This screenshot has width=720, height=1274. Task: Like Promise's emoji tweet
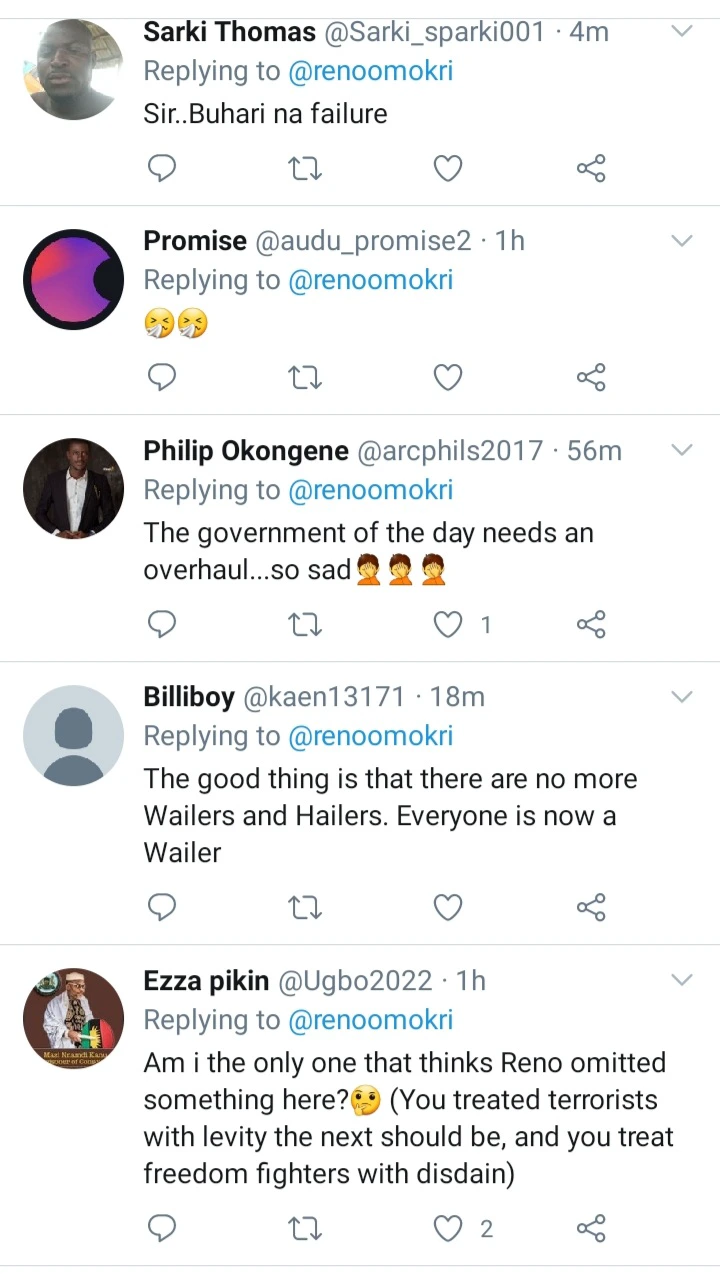(447, 378)
